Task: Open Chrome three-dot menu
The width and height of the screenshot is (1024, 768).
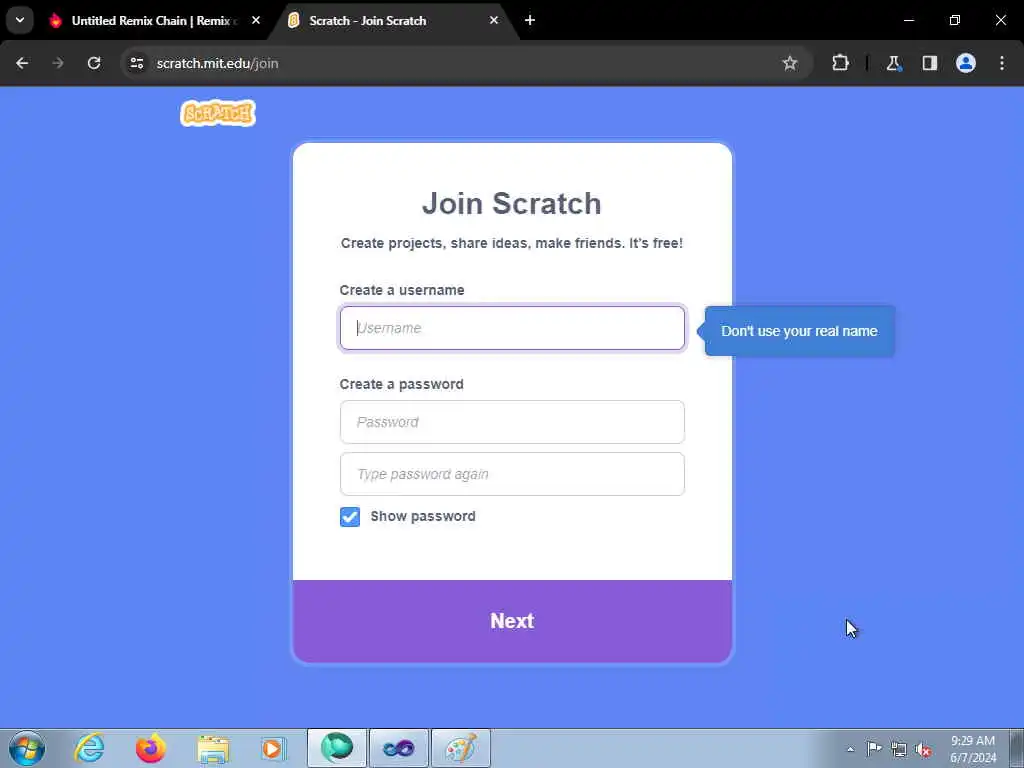Action: tap(1002, 63)
